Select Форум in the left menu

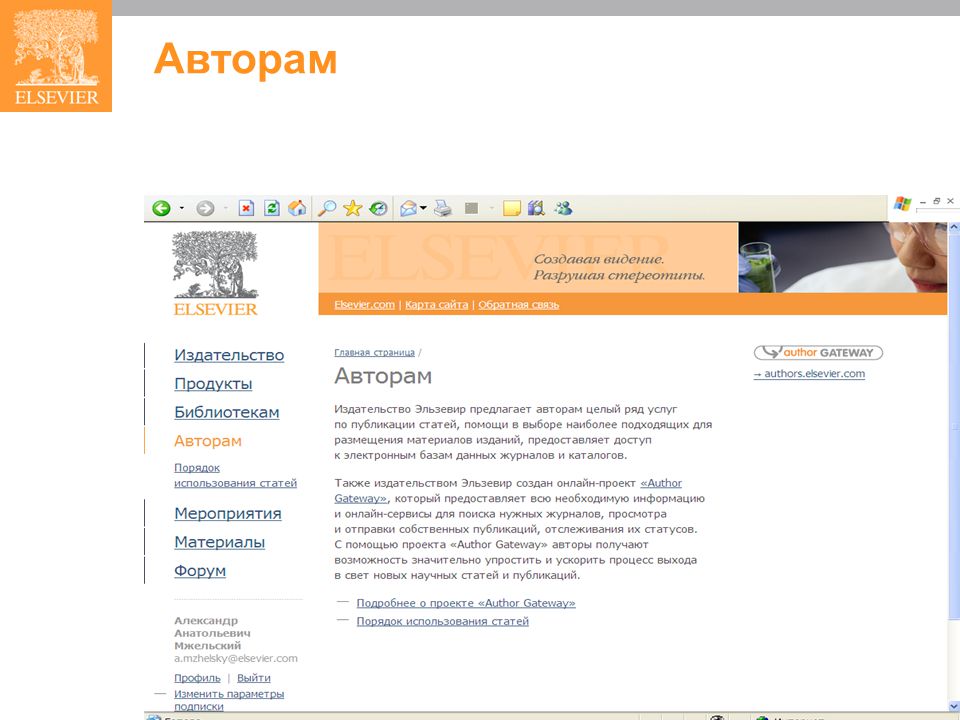pyautogui.click(x=200, y=571)
